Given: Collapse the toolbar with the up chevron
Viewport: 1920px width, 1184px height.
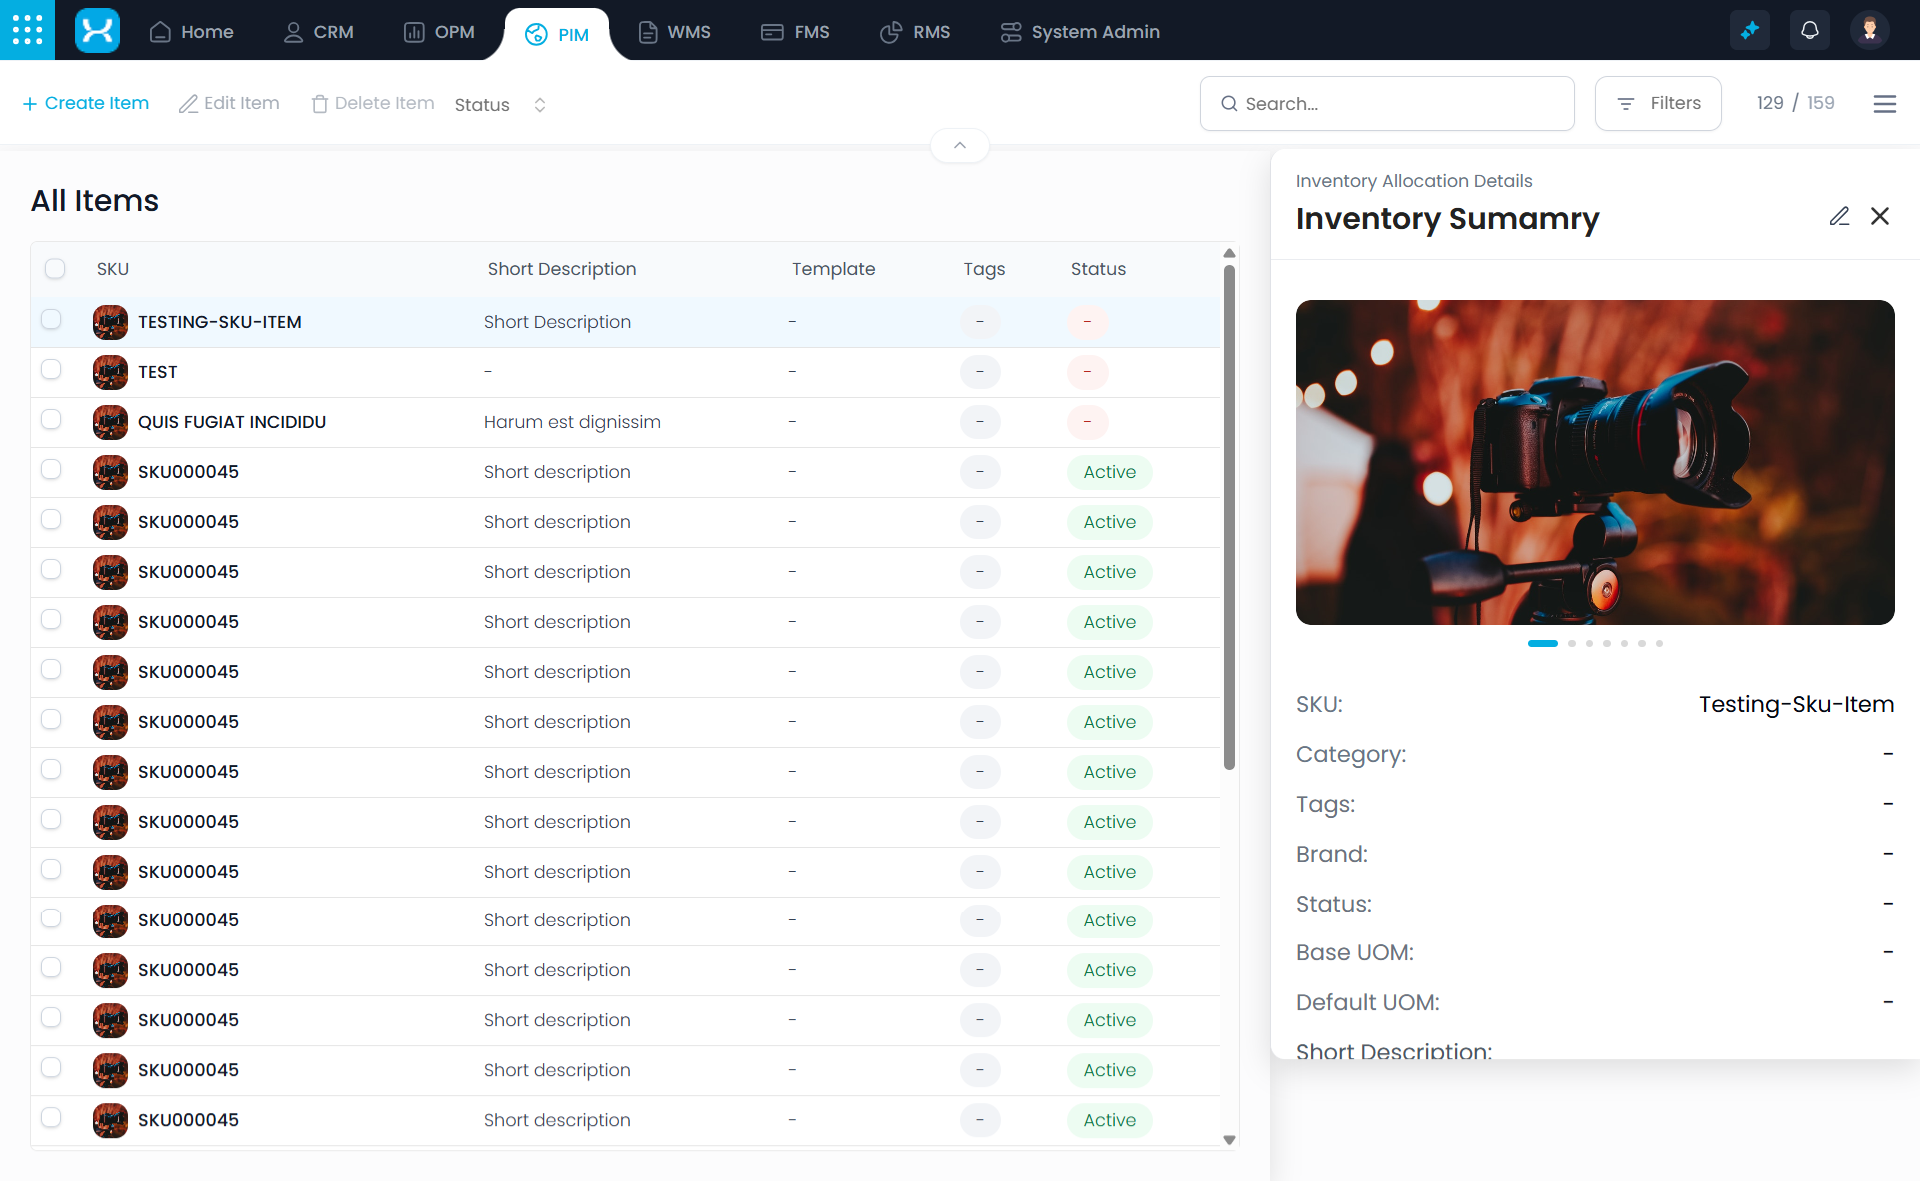Looking at the screenshot, I should point(959,146).
